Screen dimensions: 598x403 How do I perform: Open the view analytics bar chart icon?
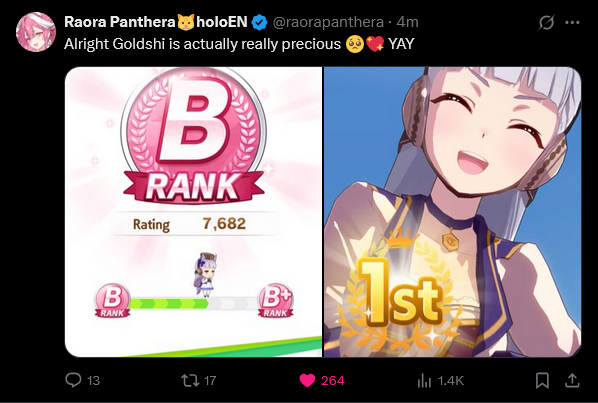click(424, 380)
